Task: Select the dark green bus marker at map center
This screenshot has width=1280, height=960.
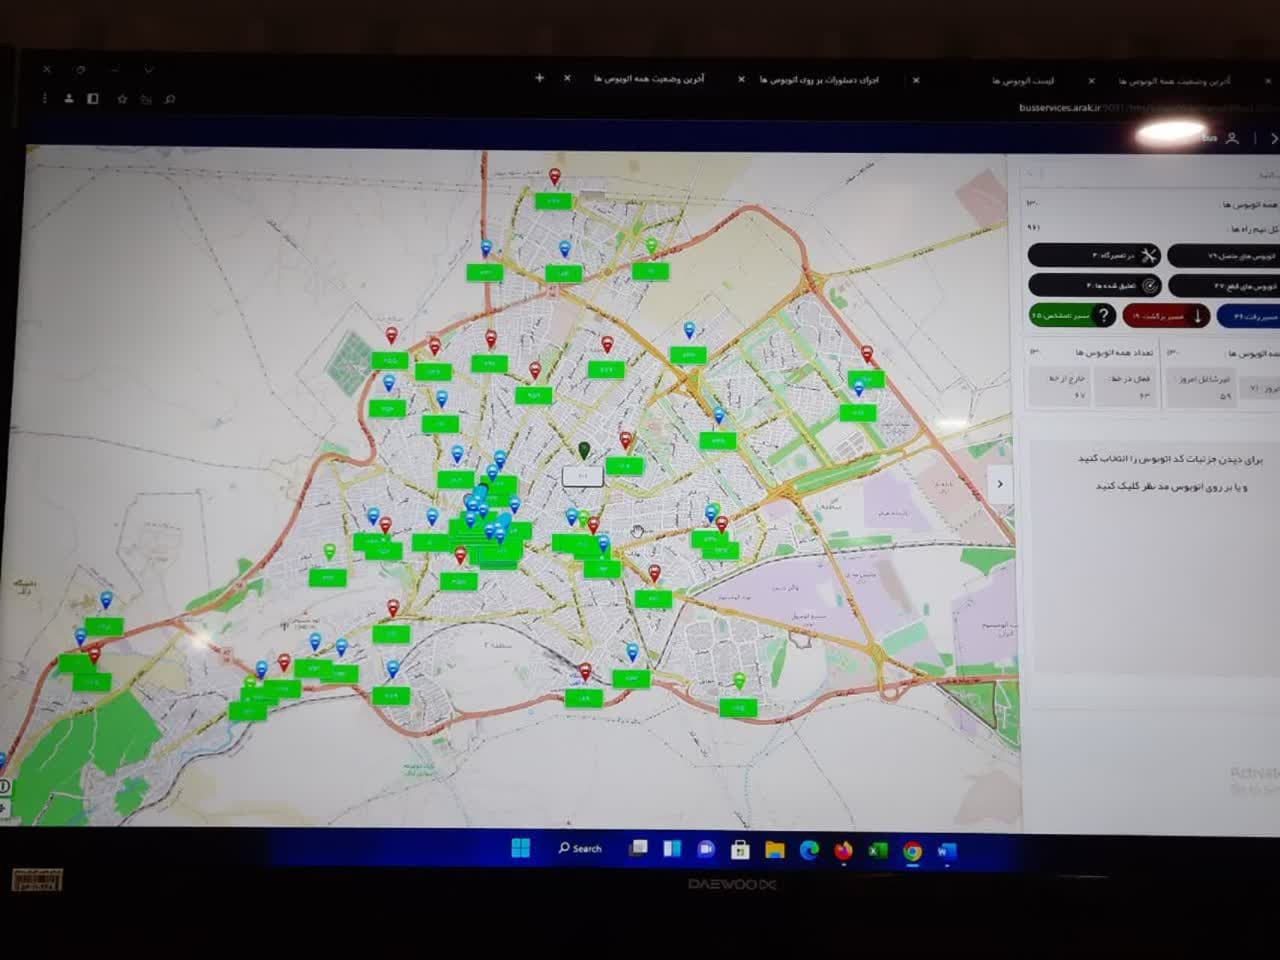Action: click(x=584, y=451)
